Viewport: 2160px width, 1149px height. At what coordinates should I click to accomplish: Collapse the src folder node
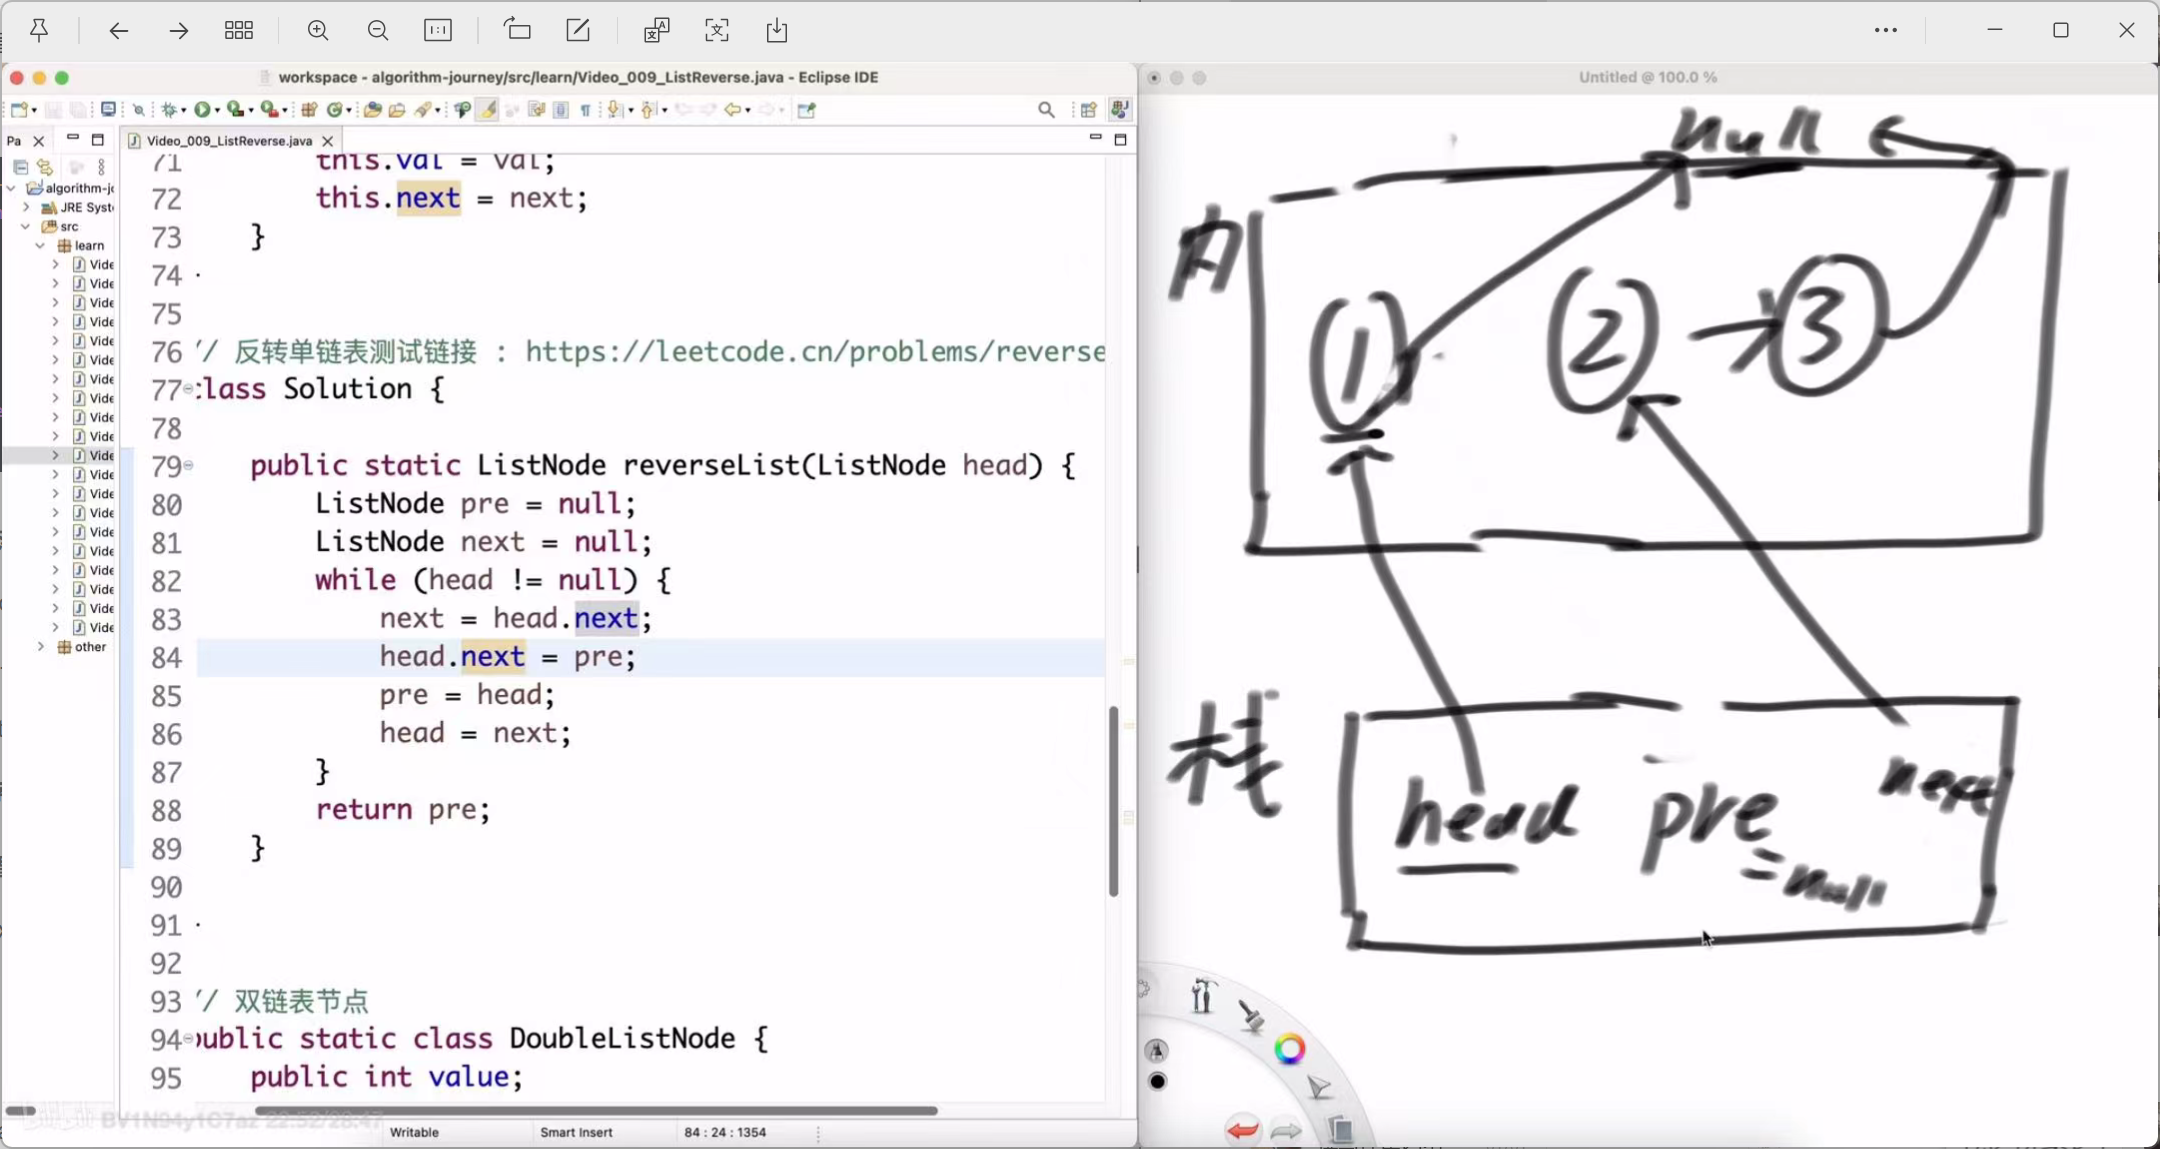click(x=26, y=226)
